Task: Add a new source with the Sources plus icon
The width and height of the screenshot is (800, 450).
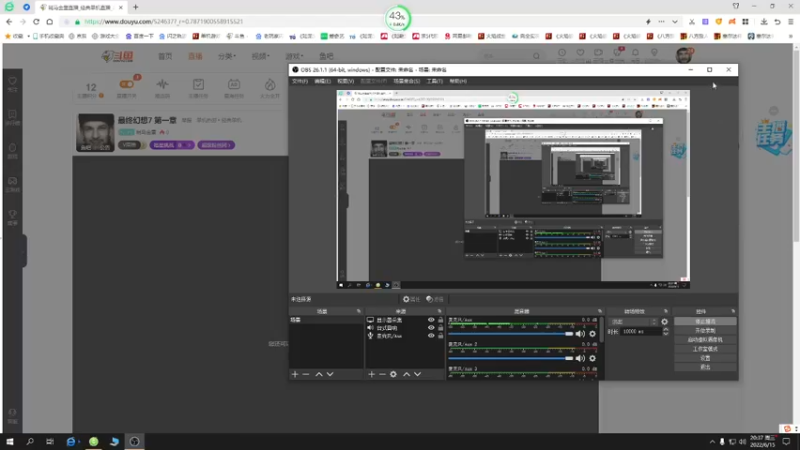Action: pyautogui.click(x=371, y=374)
